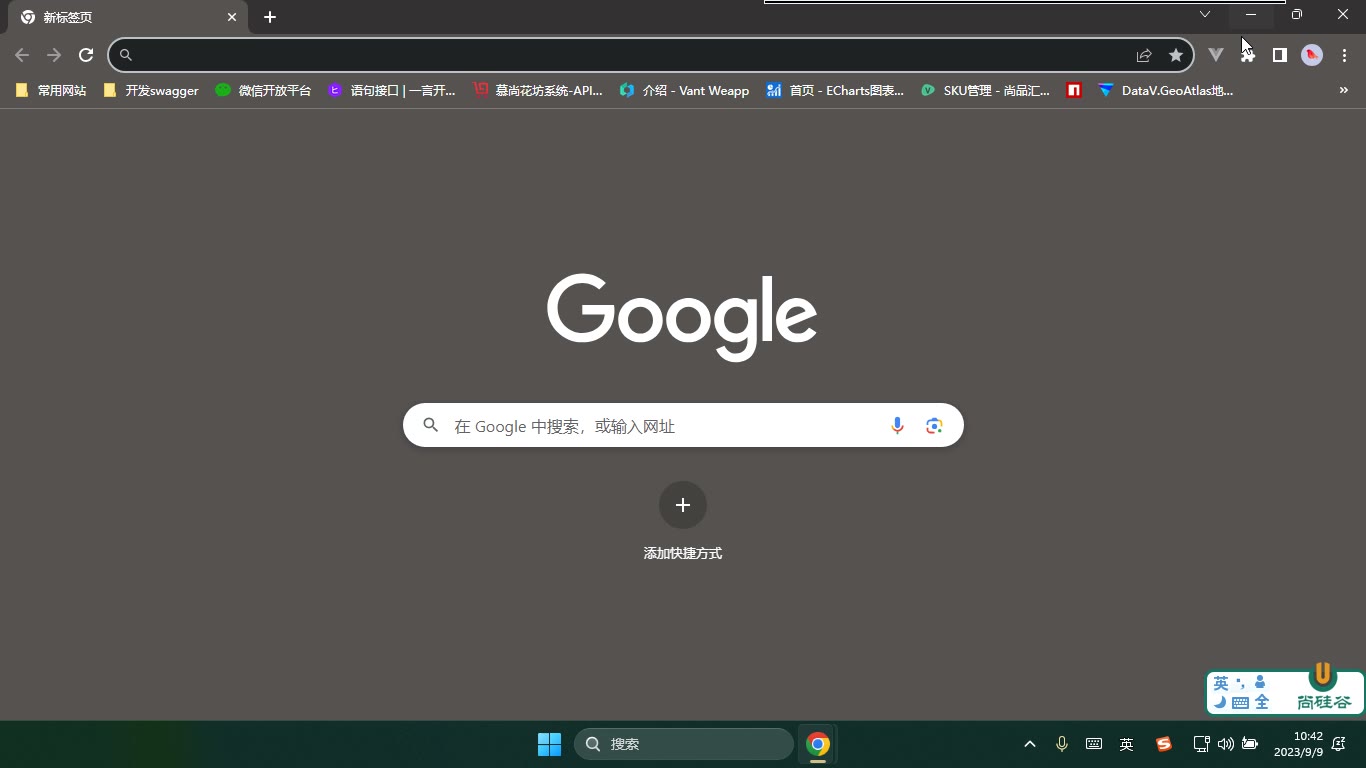The image size is (1366, 768).
Task: Click the microphone icon in system tray
Action: [1062, 744]
